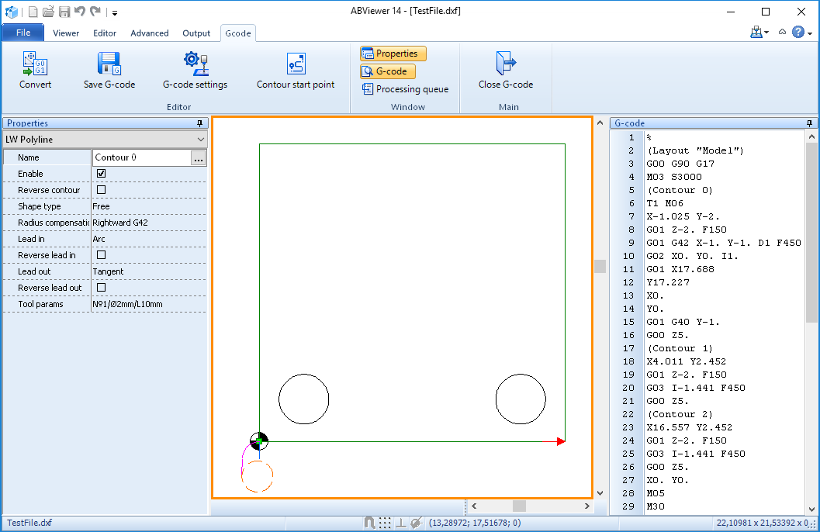820x532 pixels.
Task: Click the drawing vertical scrollbar thumb
Action: [x=600, y=266]
